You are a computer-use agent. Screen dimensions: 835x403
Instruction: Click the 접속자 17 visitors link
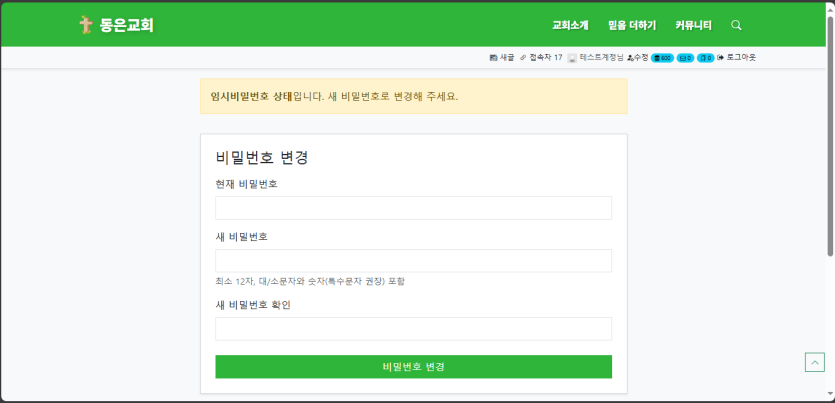(541, 58)
